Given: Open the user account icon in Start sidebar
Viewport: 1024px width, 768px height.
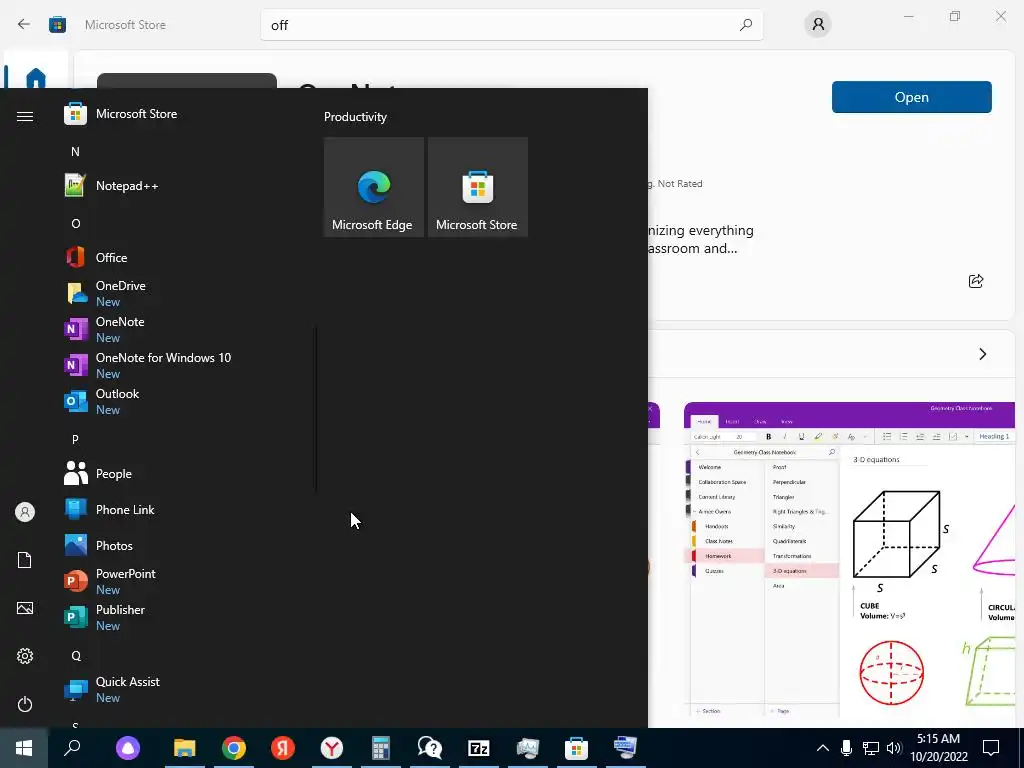Looking at the screenshot, I should click(25, 512).
